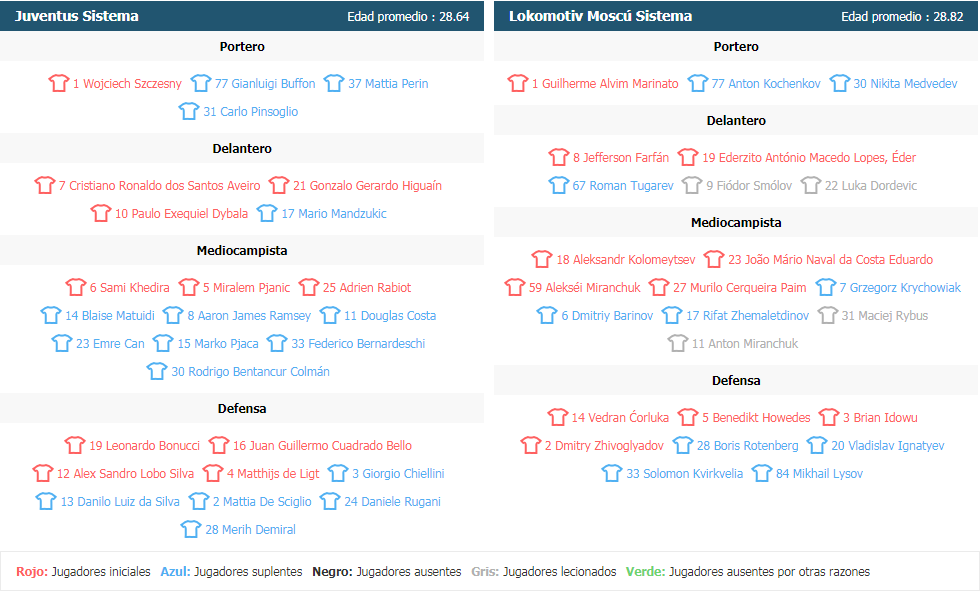This screenshot has width=980, height=592.
Task: Open the 30 Rodrigo Bentancur Colmán link
Action: [251, 372]
